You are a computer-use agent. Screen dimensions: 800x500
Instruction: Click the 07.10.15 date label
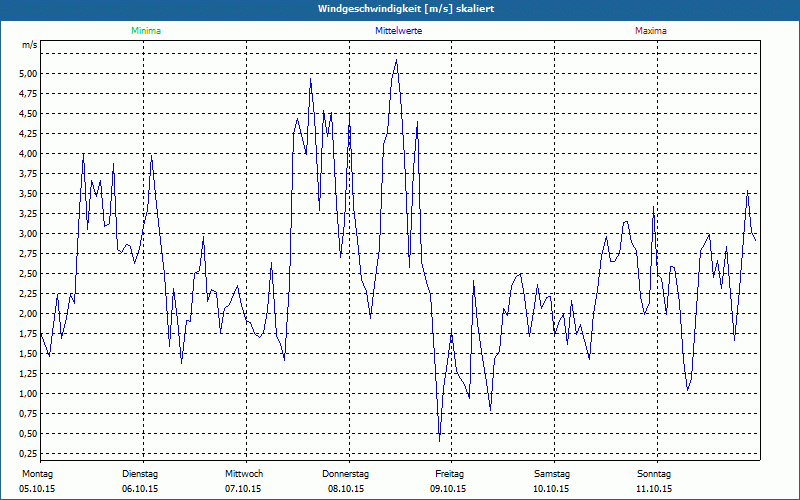point(243,489)
